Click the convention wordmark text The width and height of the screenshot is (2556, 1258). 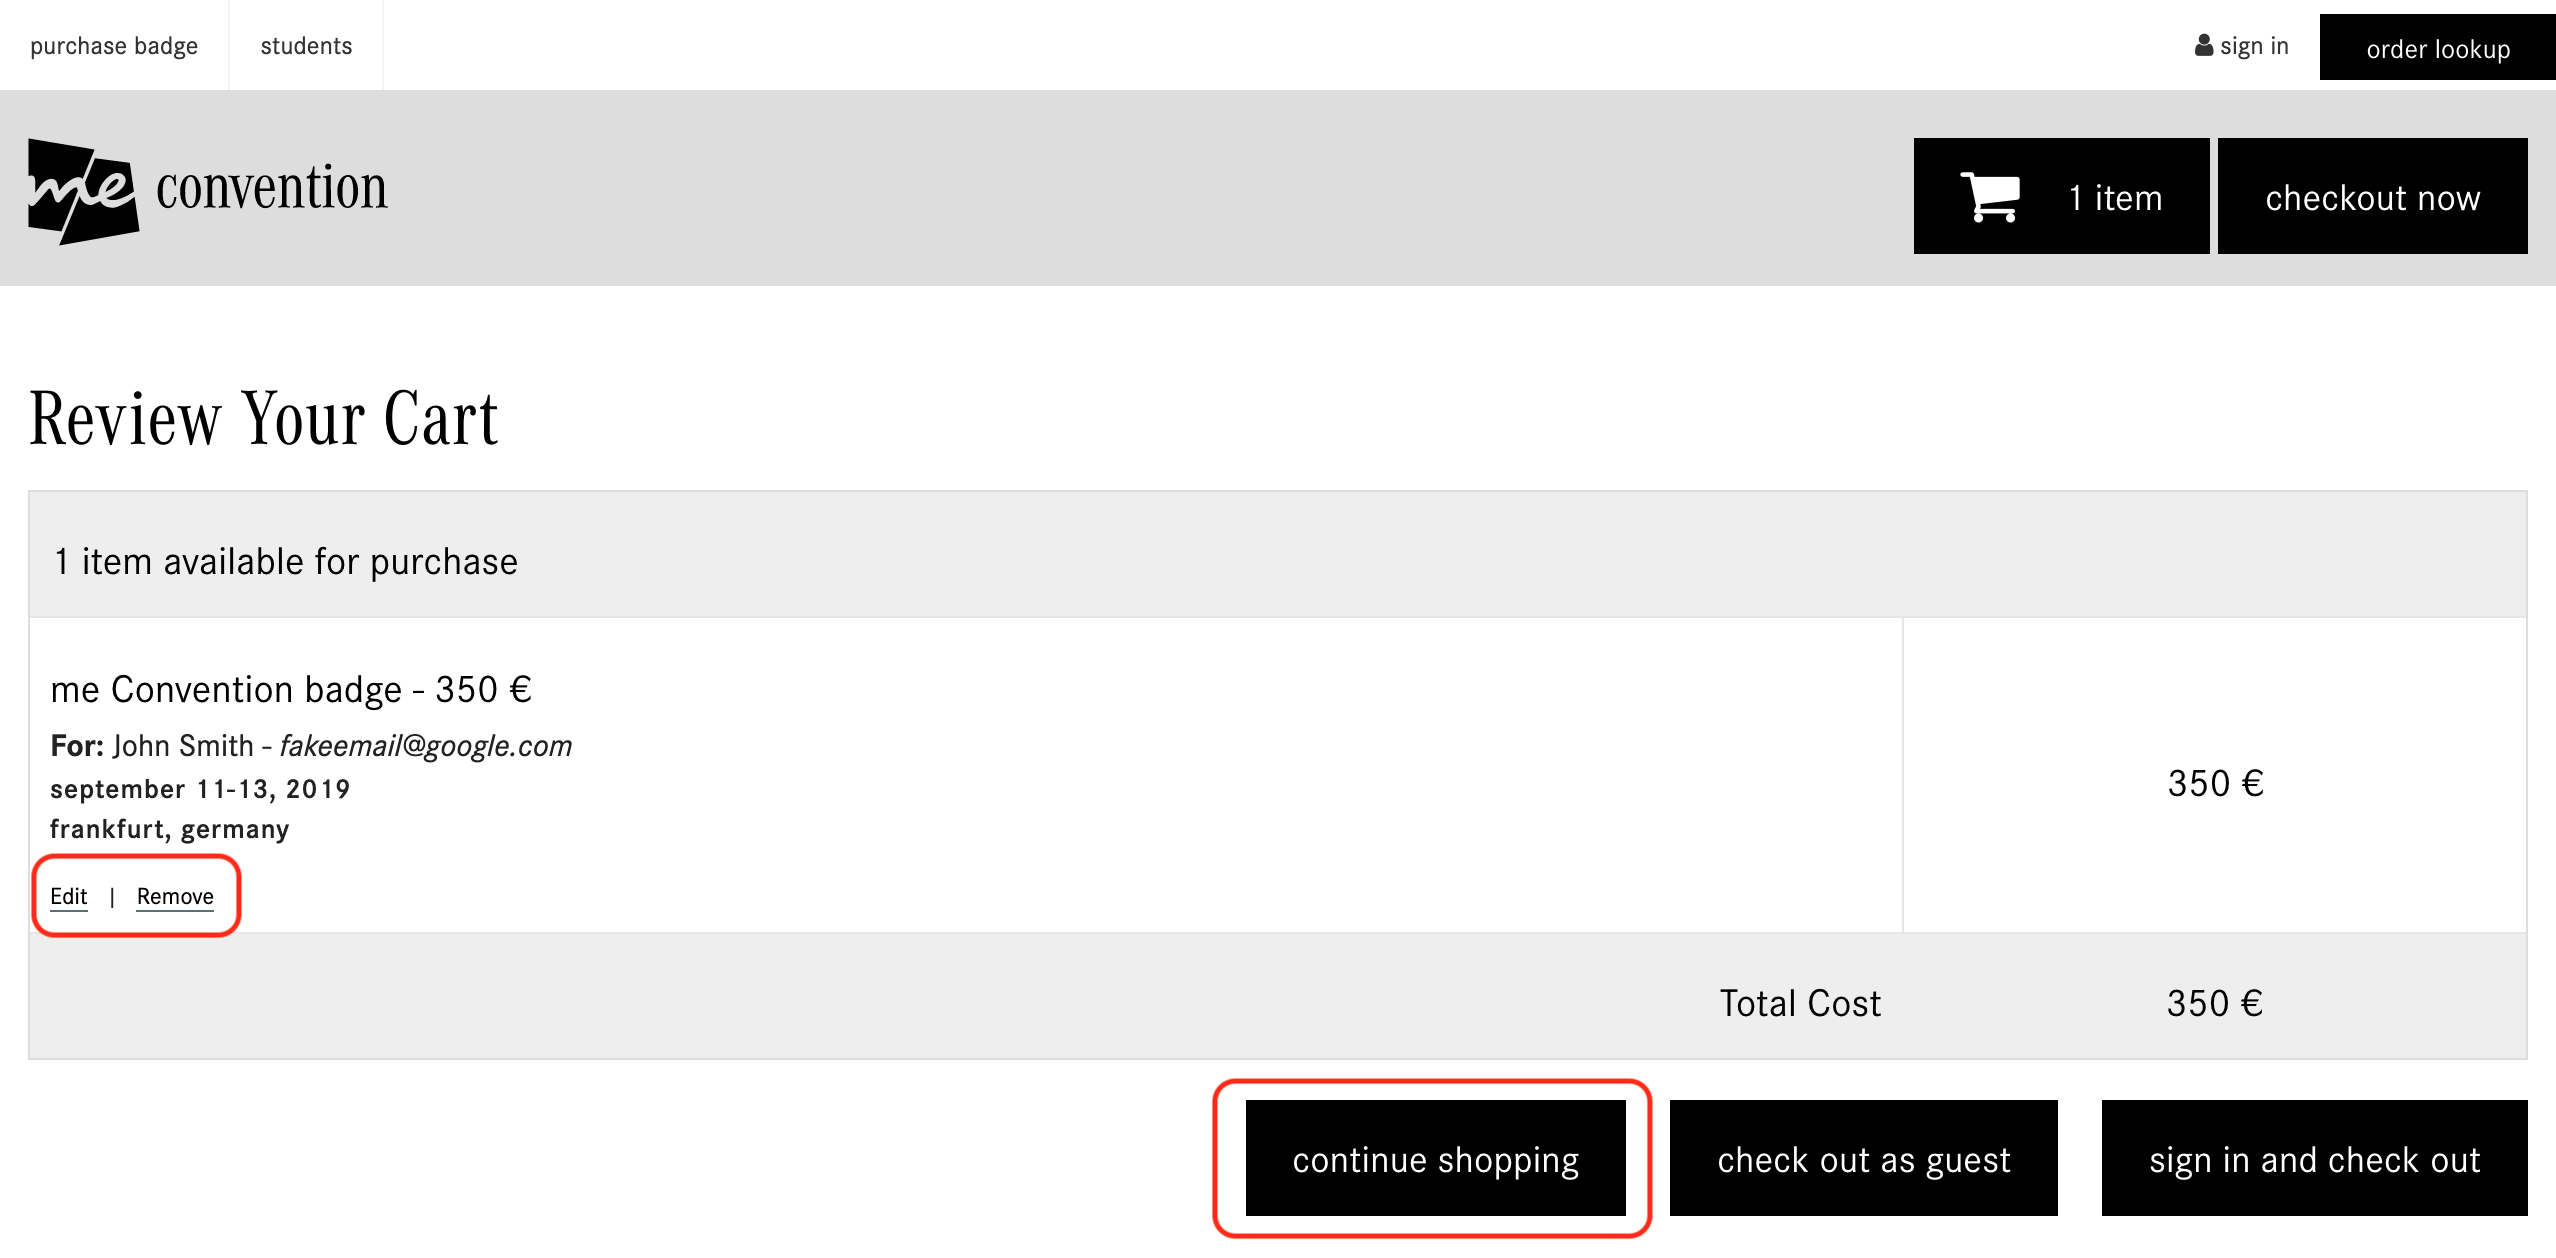pos(272,188)
